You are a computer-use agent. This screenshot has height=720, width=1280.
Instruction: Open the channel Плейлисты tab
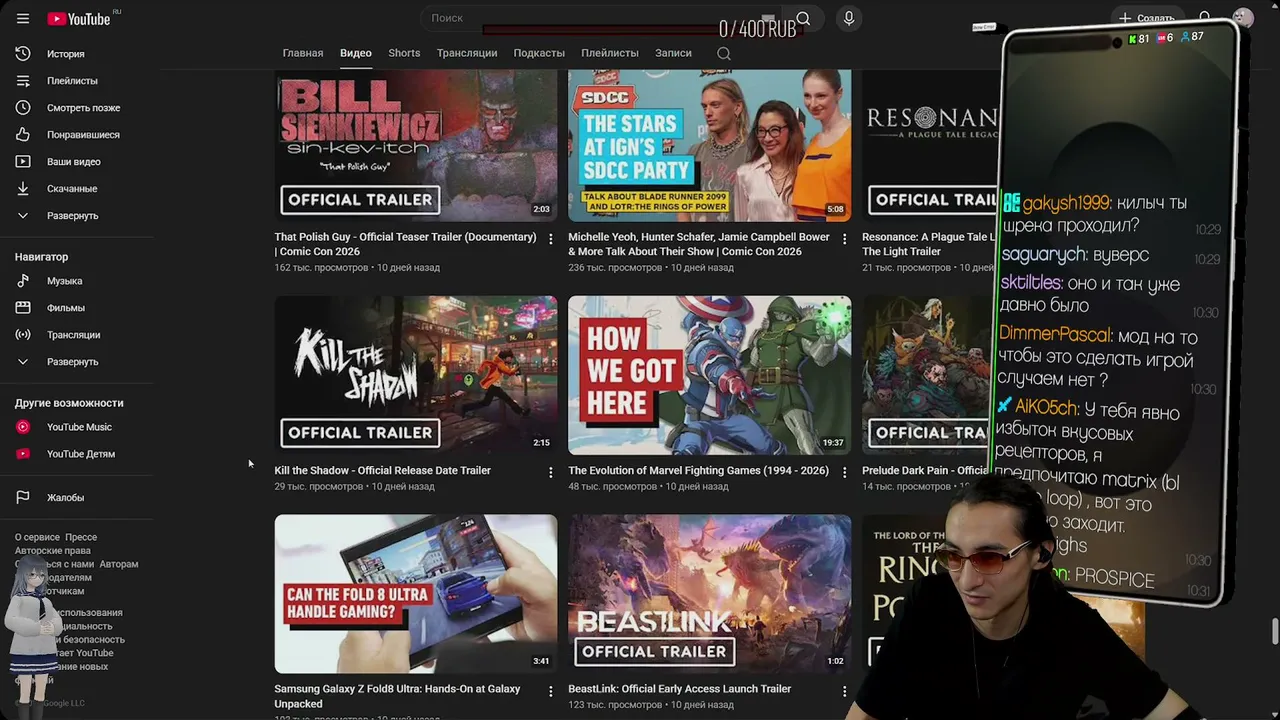[x=610, y=53]
